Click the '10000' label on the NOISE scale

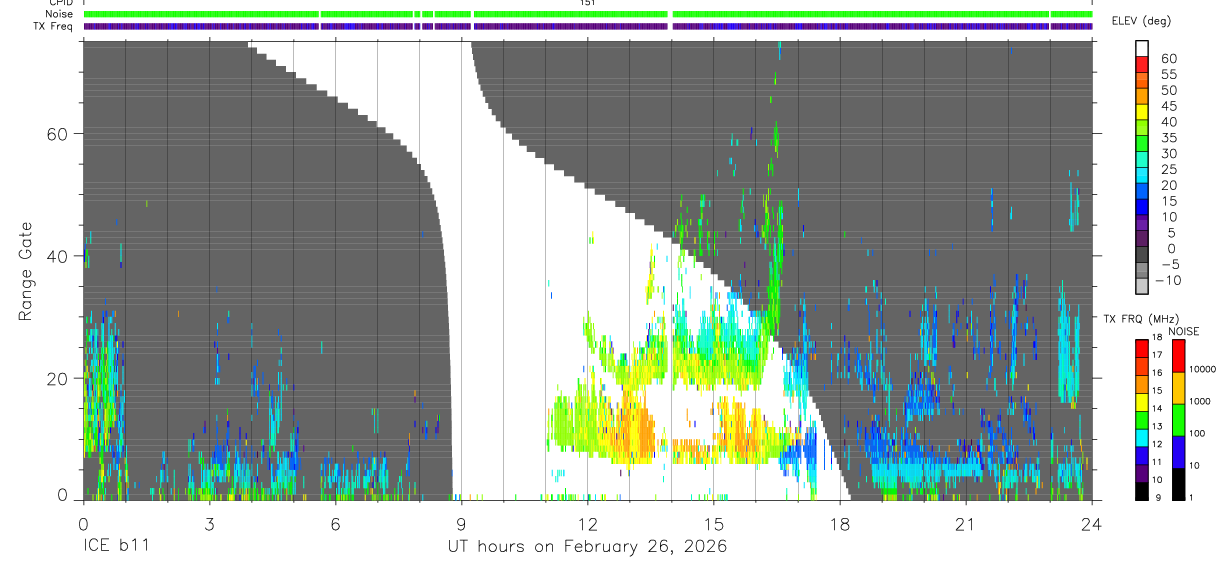point(1205,369)
